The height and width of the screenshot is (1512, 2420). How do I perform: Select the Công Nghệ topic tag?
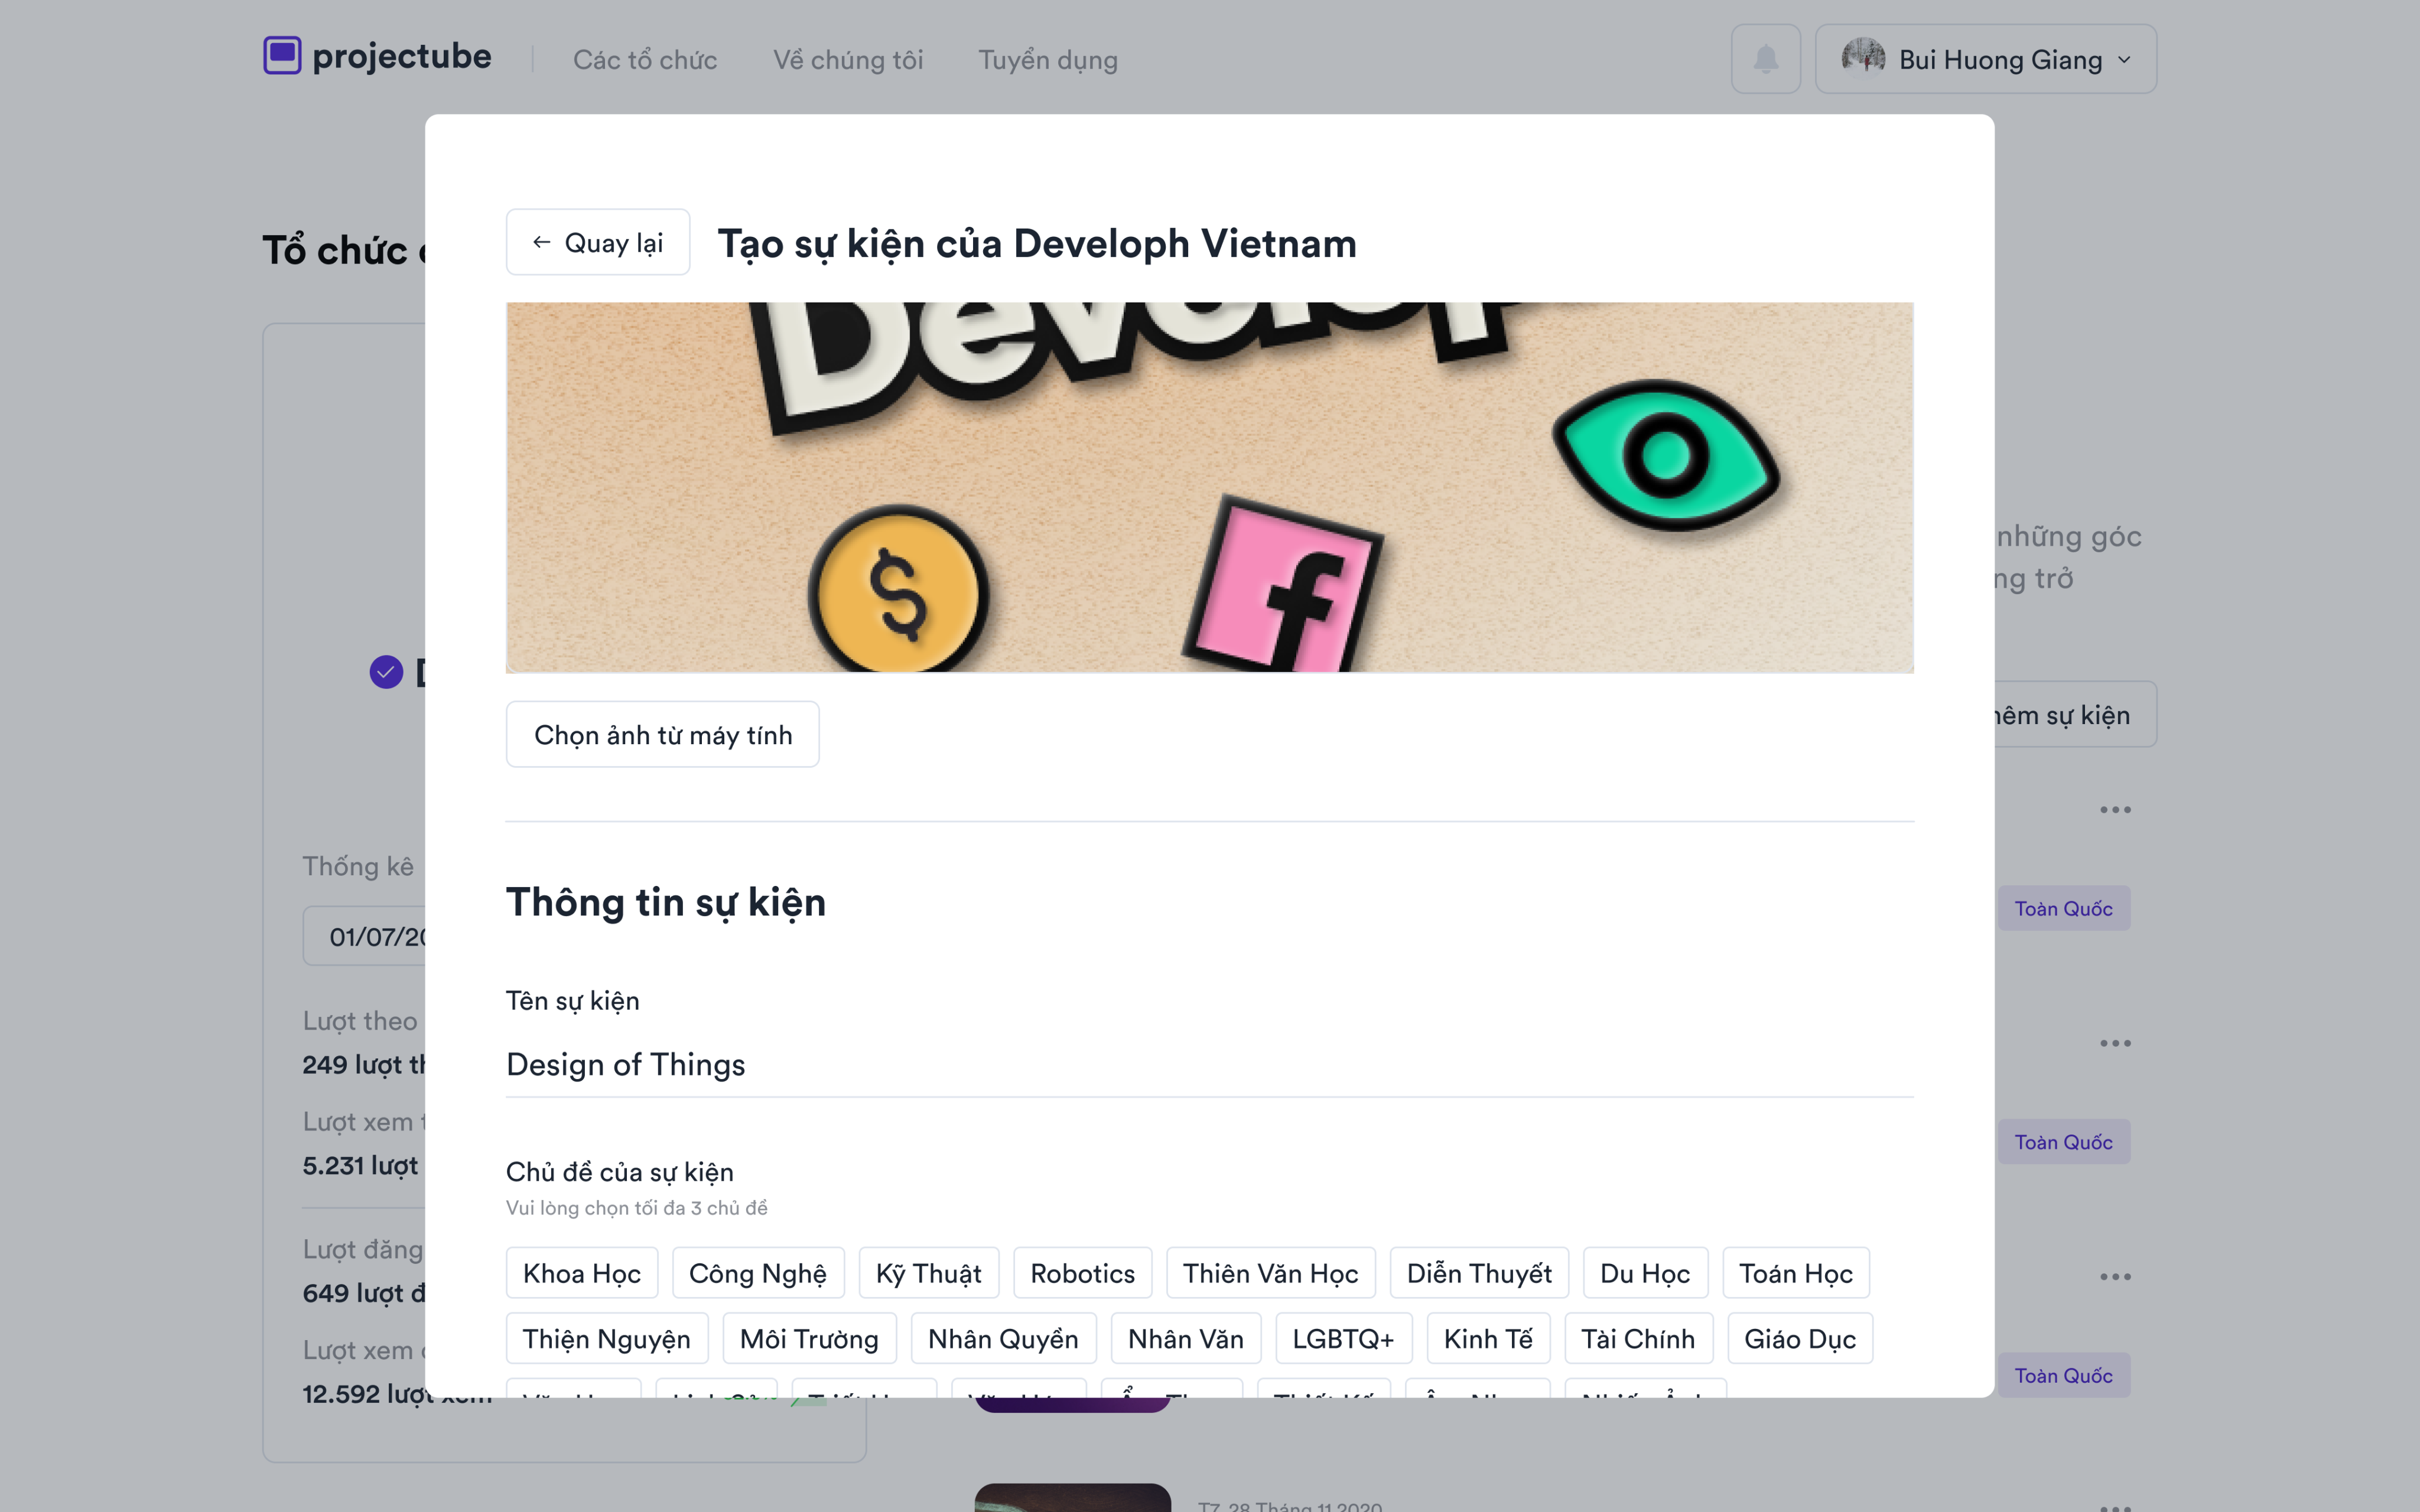tap(757, 1273)
